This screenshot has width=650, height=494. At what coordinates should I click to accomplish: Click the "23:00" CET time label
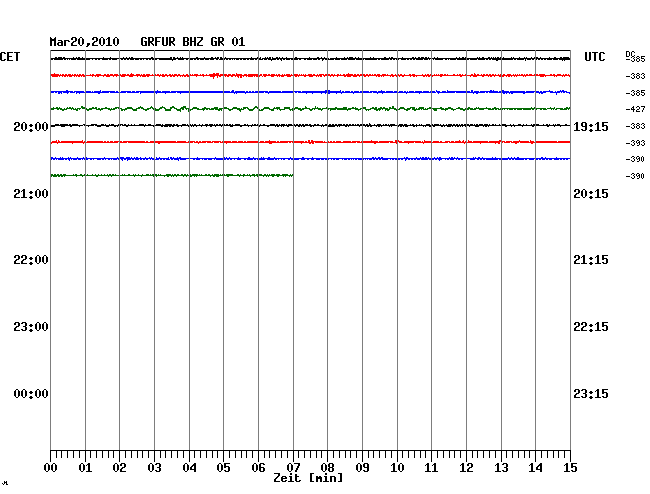click(x=31, y=327)
